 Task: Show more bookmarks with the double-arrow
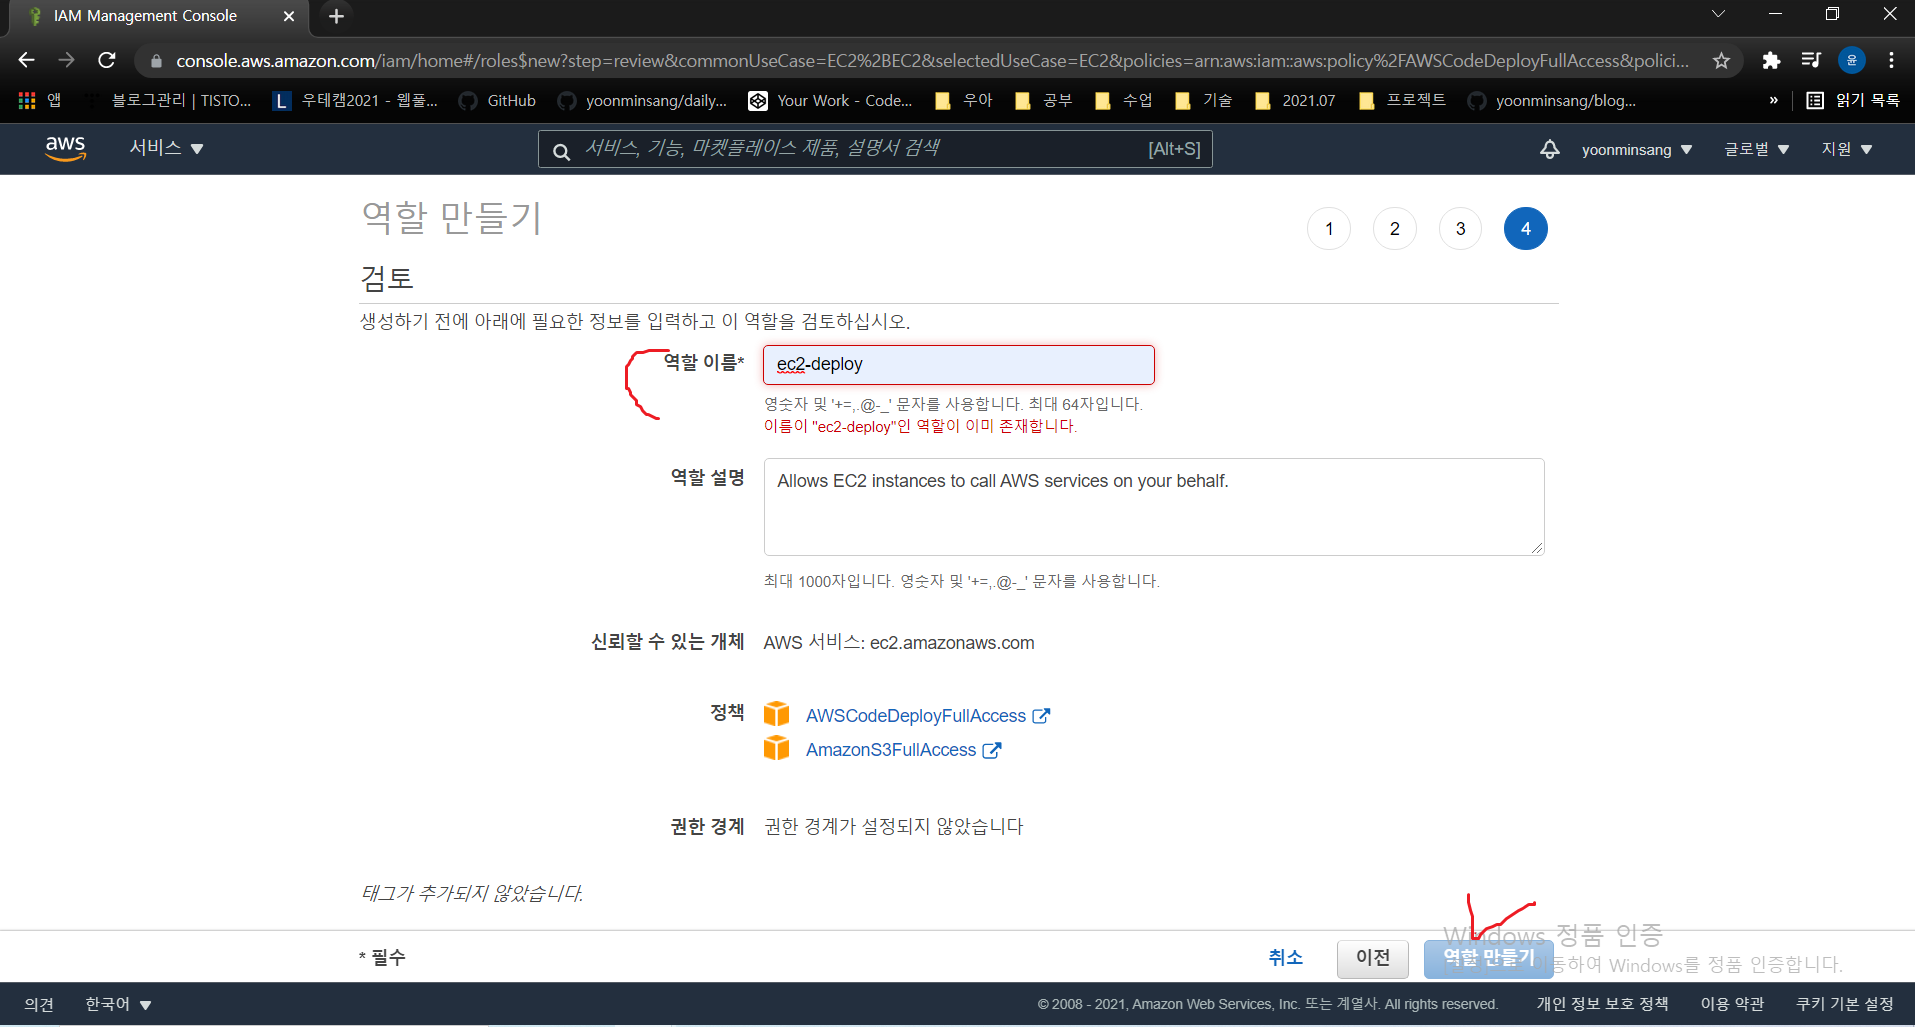(1774, 101)
